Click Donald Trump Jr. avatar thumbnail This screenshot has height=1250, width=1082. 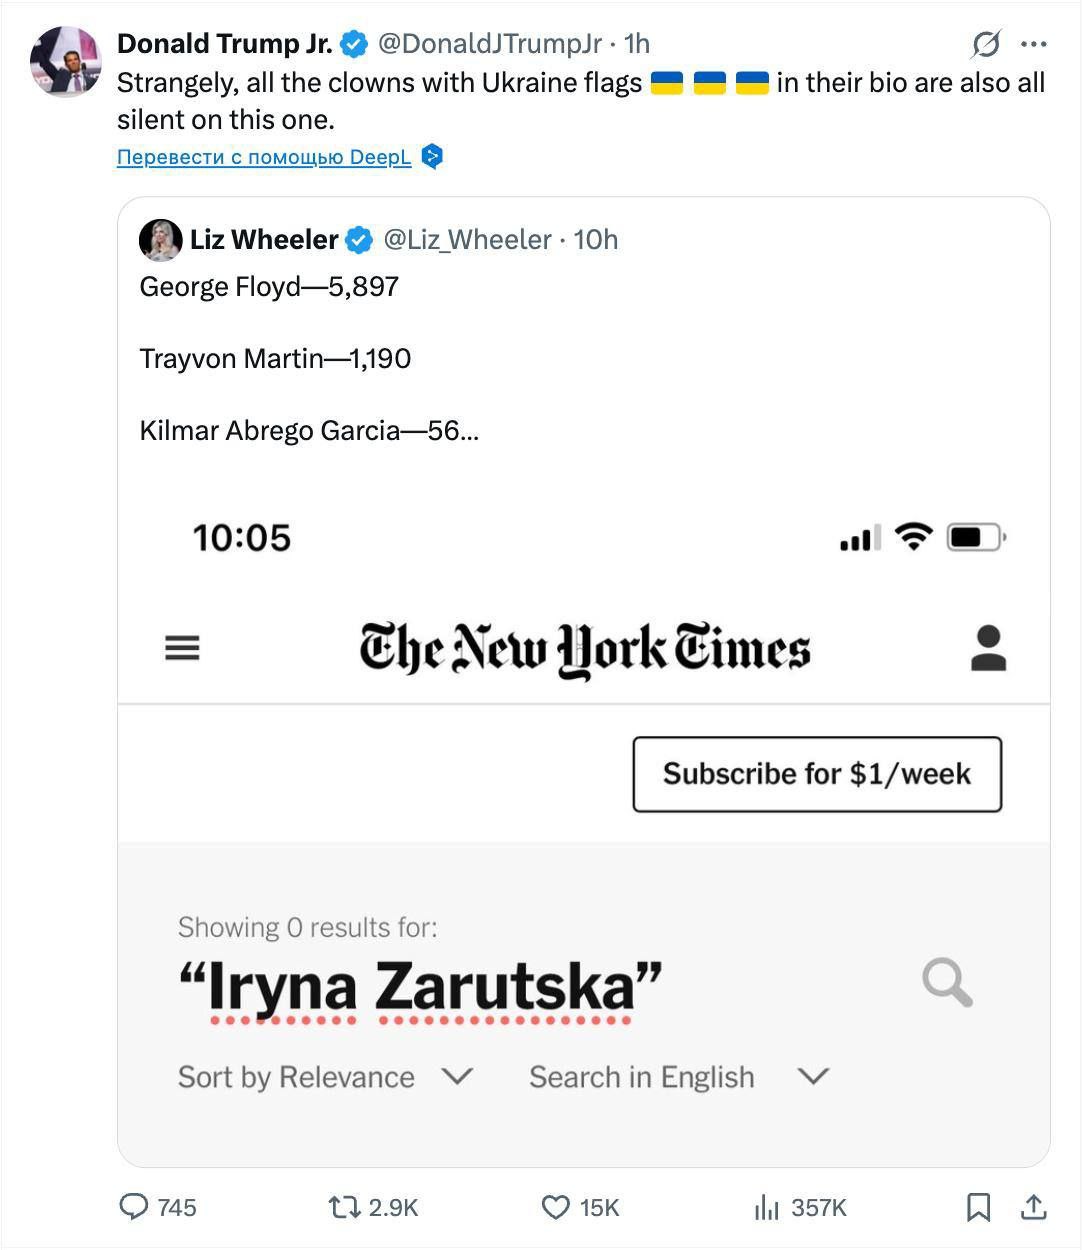[x=66, y=62]
